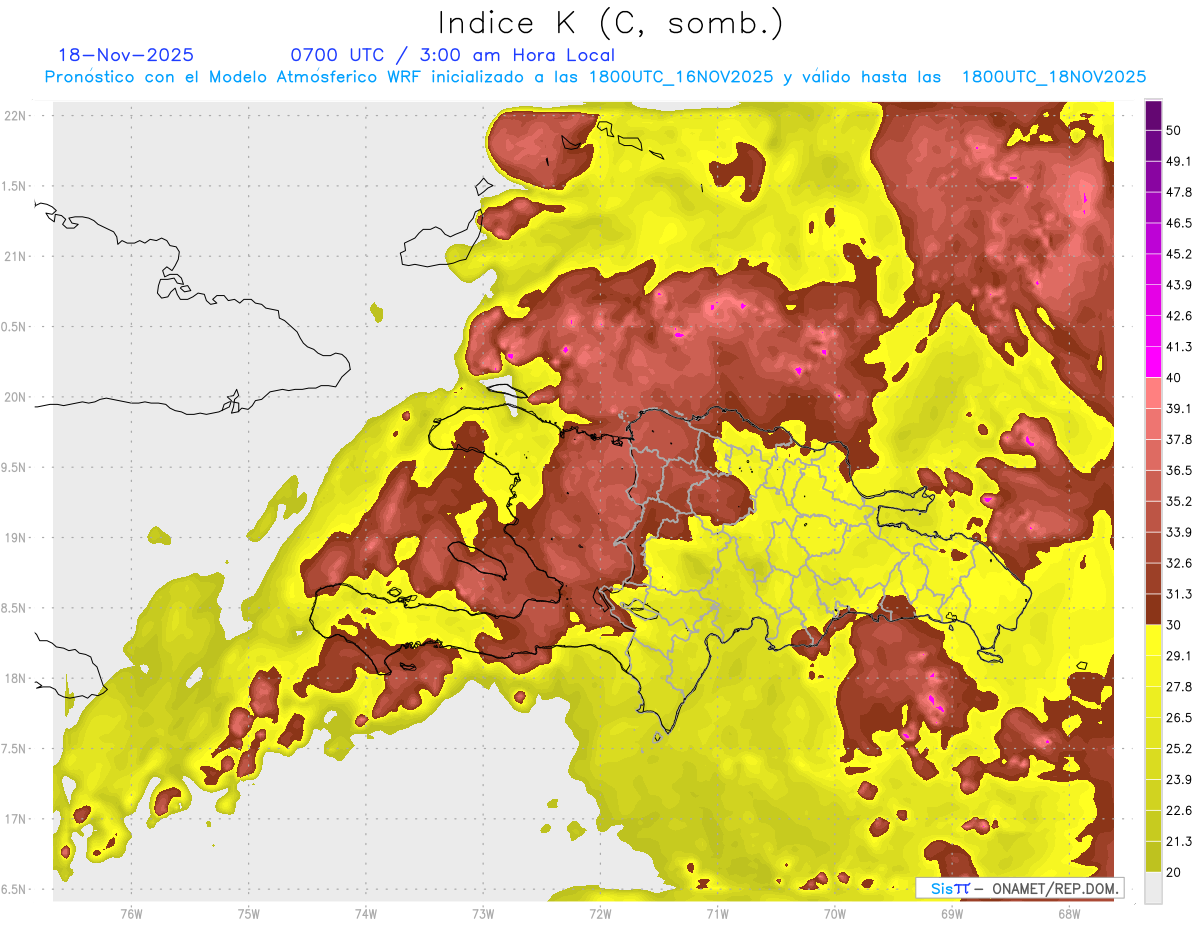Click the '0700 UTC / 3:00 am Hora Local' time text
The image size is (1200, 927).
click(x=452, y=55)
